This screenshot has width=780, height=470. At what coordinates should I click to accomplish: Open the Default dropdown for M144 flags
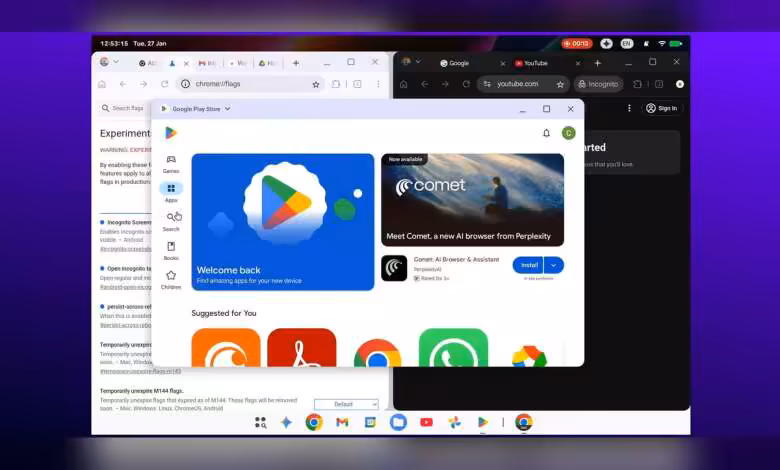point(346,404)
